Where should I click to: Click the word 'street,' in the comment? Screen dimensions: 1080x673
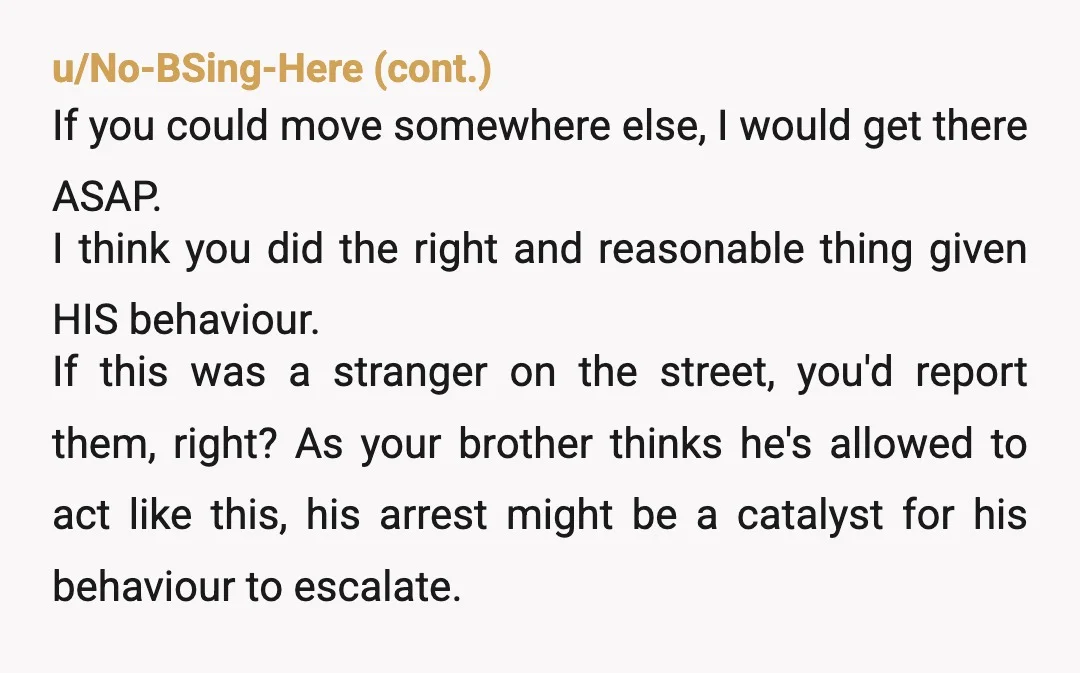[717, 373]
